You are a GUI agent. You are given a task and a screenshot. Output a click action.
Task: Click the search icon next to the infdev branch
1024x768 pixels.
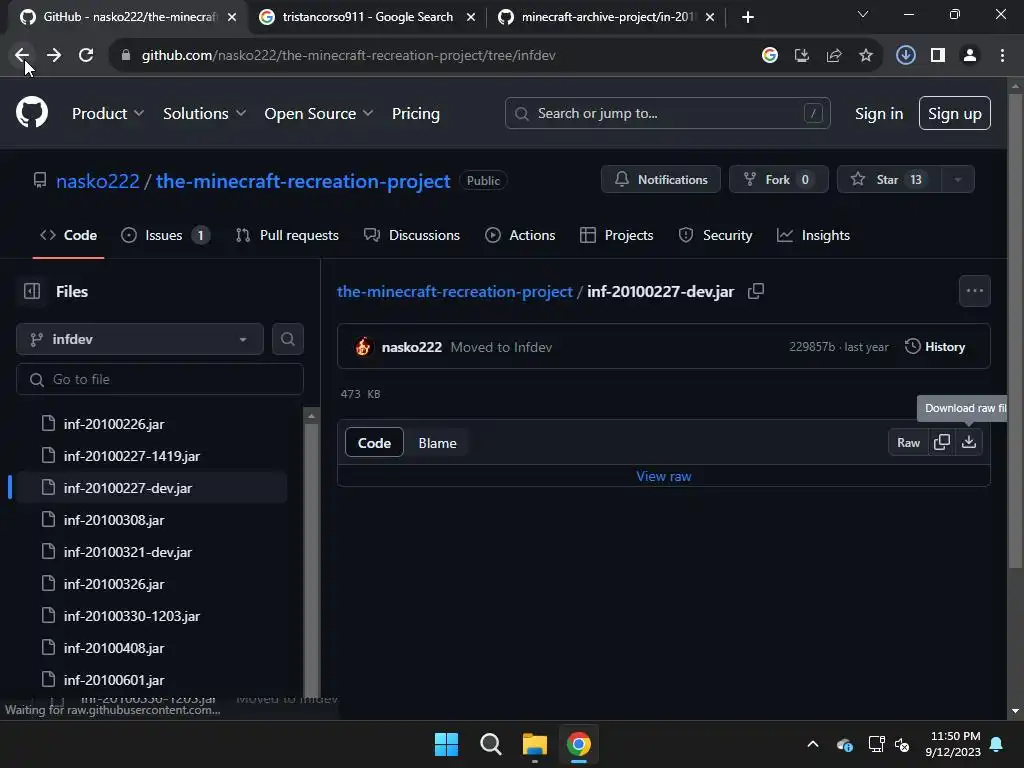[287, 339]
